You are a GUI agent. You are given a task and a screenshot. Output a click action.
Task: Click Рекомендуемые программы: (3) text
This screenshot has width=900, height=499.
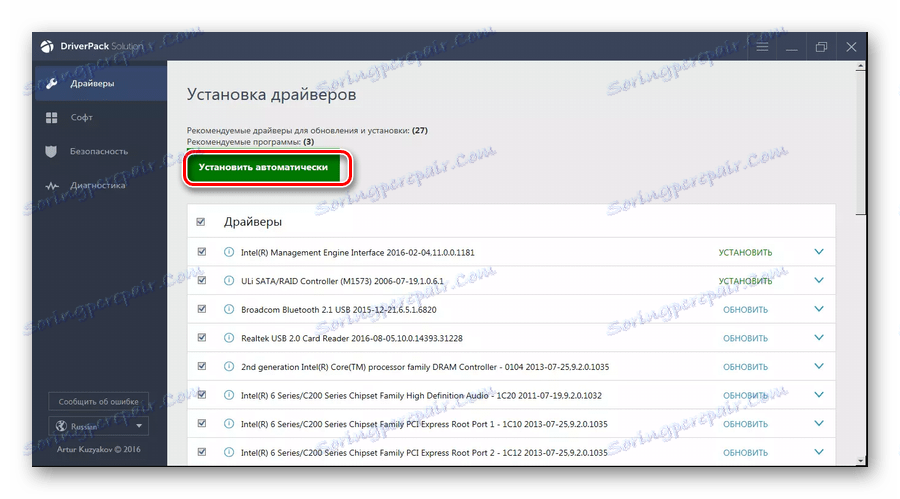pyautogui.click(x=250, y=142)
